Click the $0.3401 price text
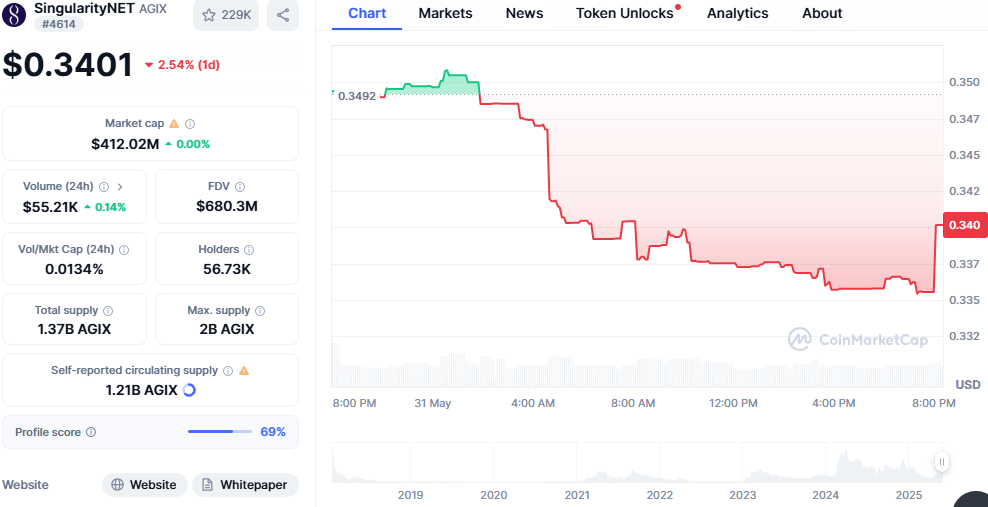This screenshot has height=507, width=988. click(x=68, y=64)
